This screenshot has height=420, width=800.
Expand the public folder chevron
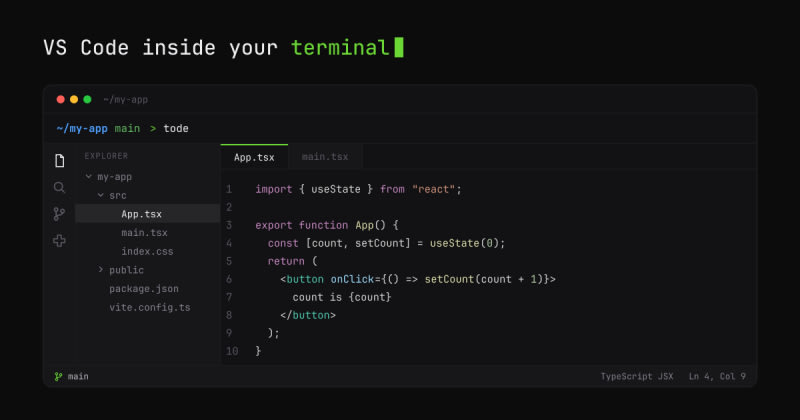click(x=101, y=269)
